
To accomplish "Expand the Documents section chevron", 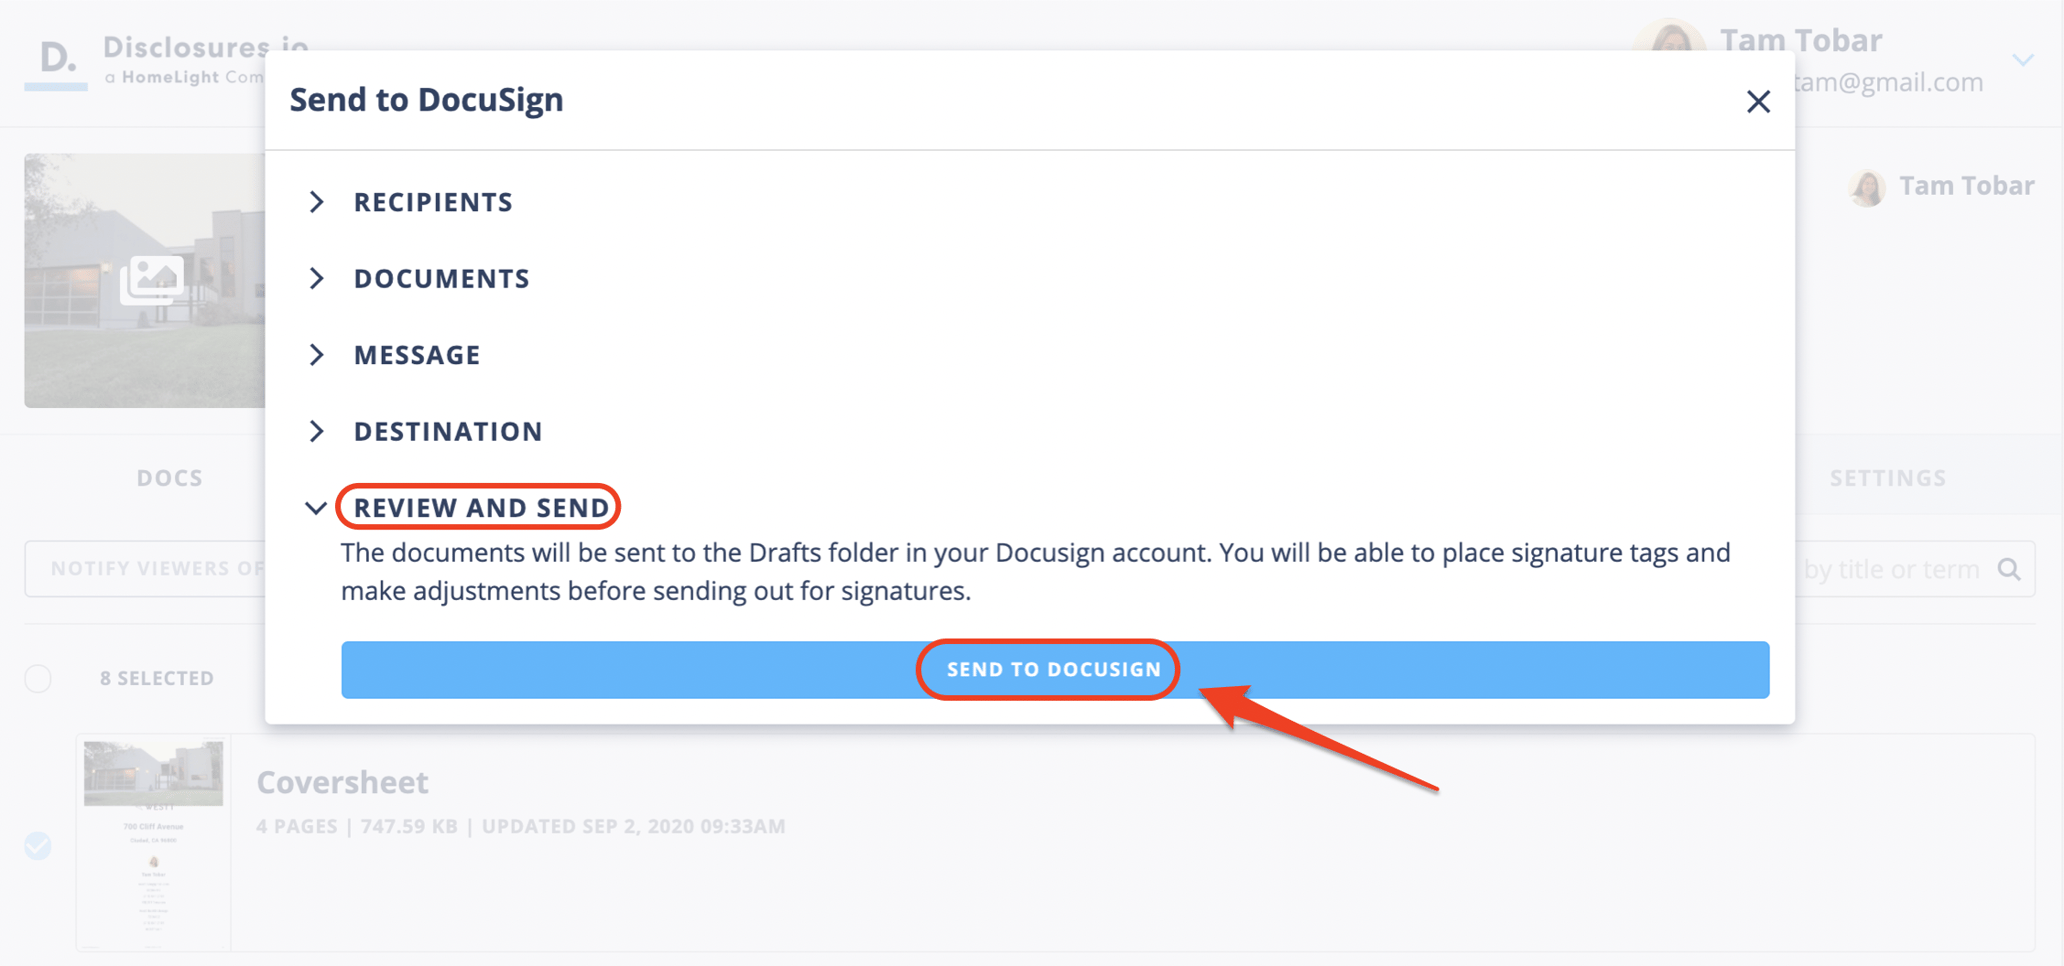I will (317, 278).
